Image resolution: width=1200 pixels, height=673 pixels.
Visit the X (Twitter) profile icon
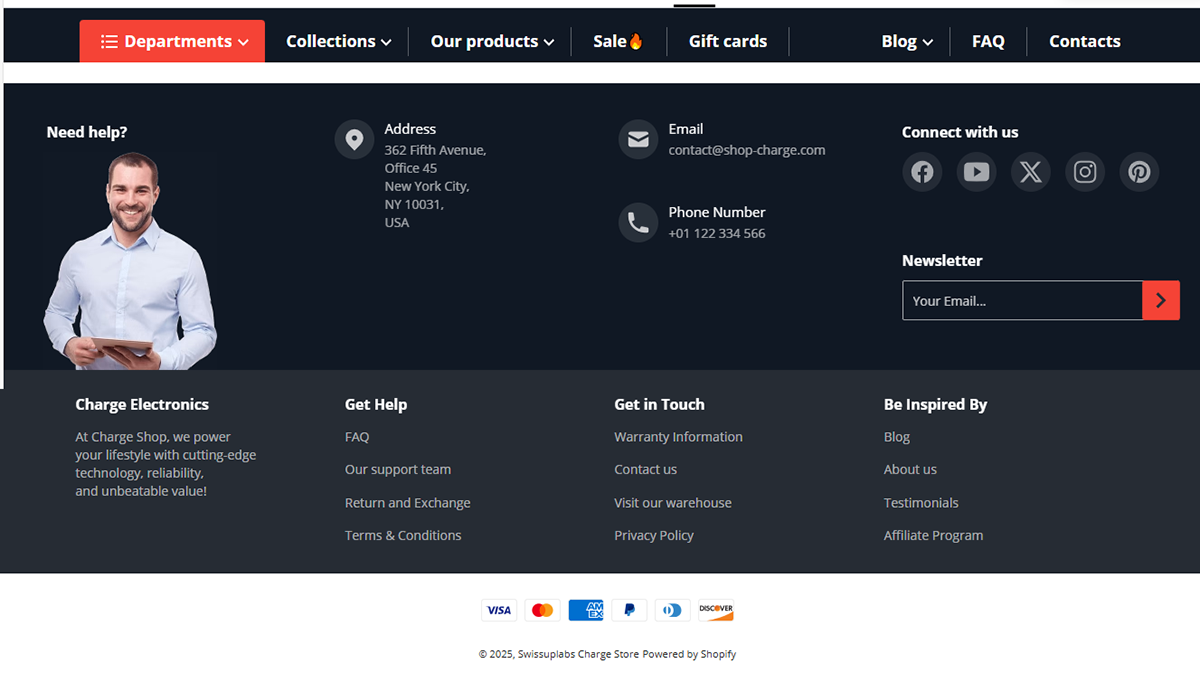coord(1031,172)
